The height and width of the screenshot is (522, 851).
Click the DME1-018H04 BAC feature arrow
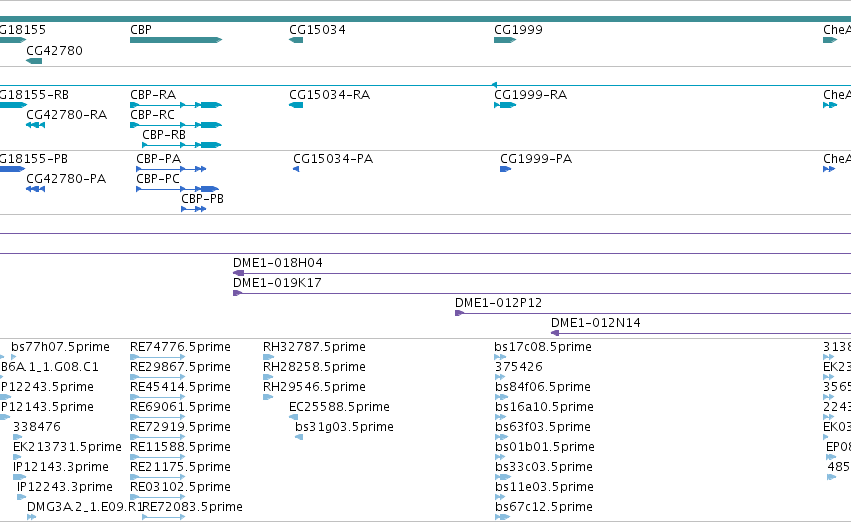[542, 273]
